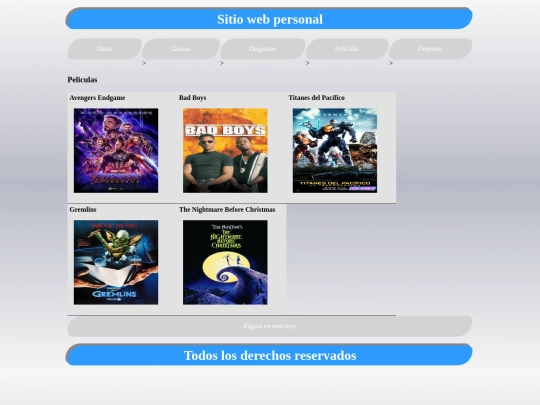Click the Gremlins title text

pyautogui.click(x=83, y=209)
